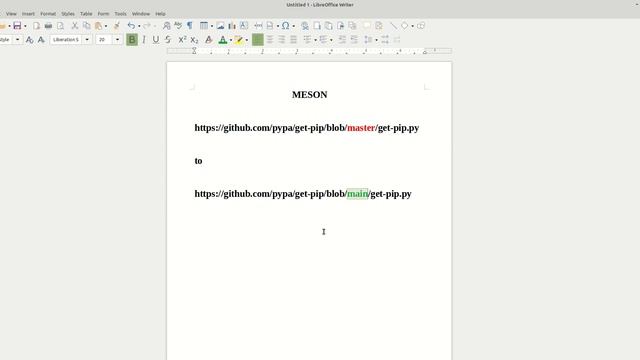Insert a cross-reference
The height and width of the screenshot is (360, 640).
coord(352,26)
